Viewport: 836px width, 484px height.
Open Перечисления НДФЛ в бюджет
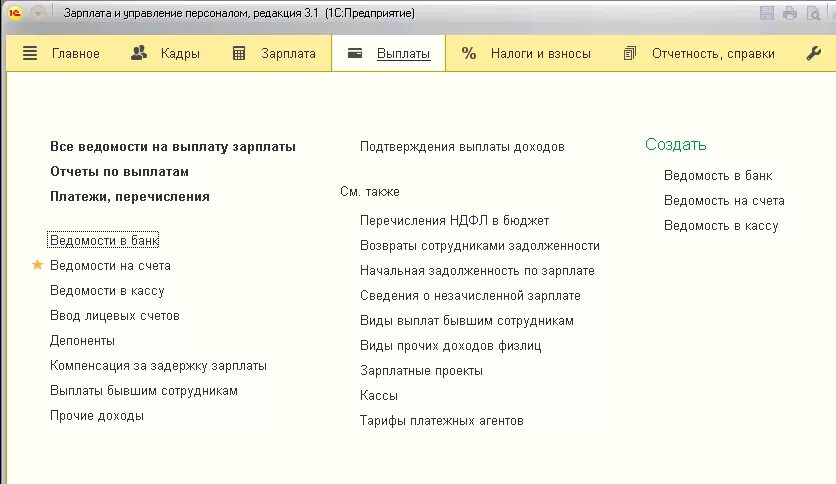coord(455,221)
